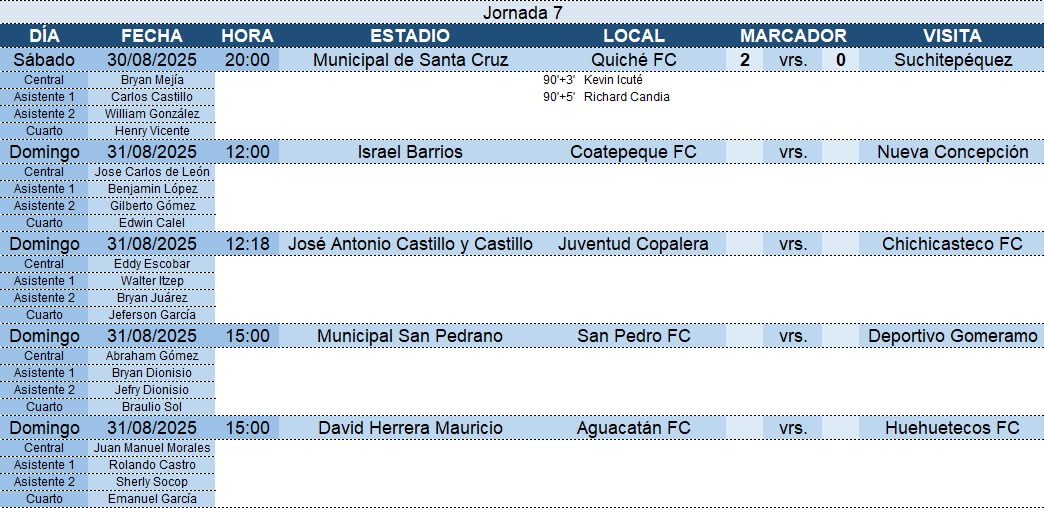Select referee Juan Manuel Morales cell
The width and height of the screenshot is (1044, 508).
tap(152, 448)
